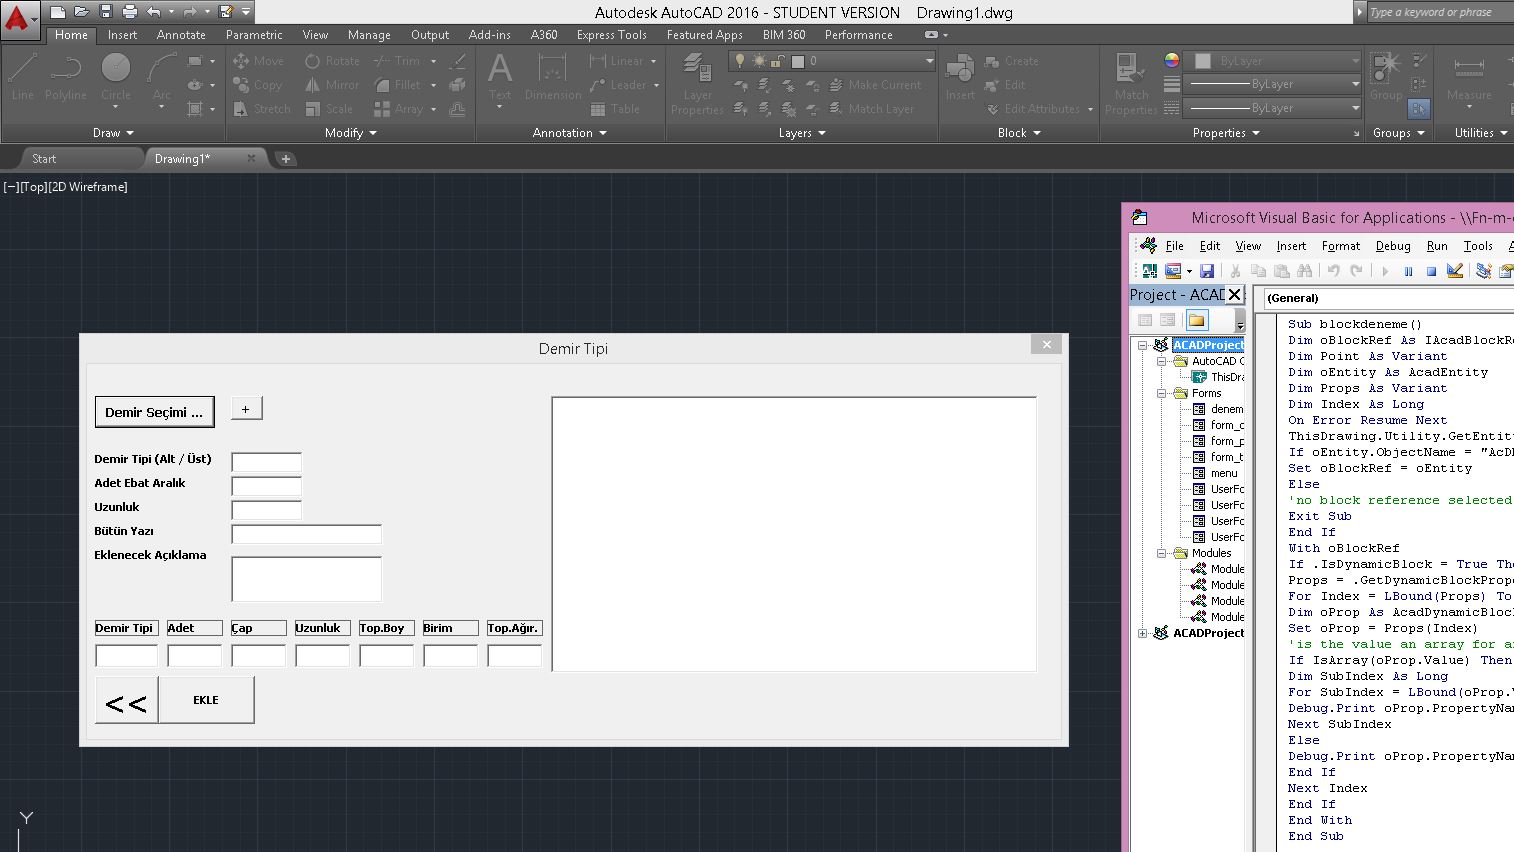Select the Mirror tool
The width and height of the screenshot is (1514, 852).
[330, 84]
